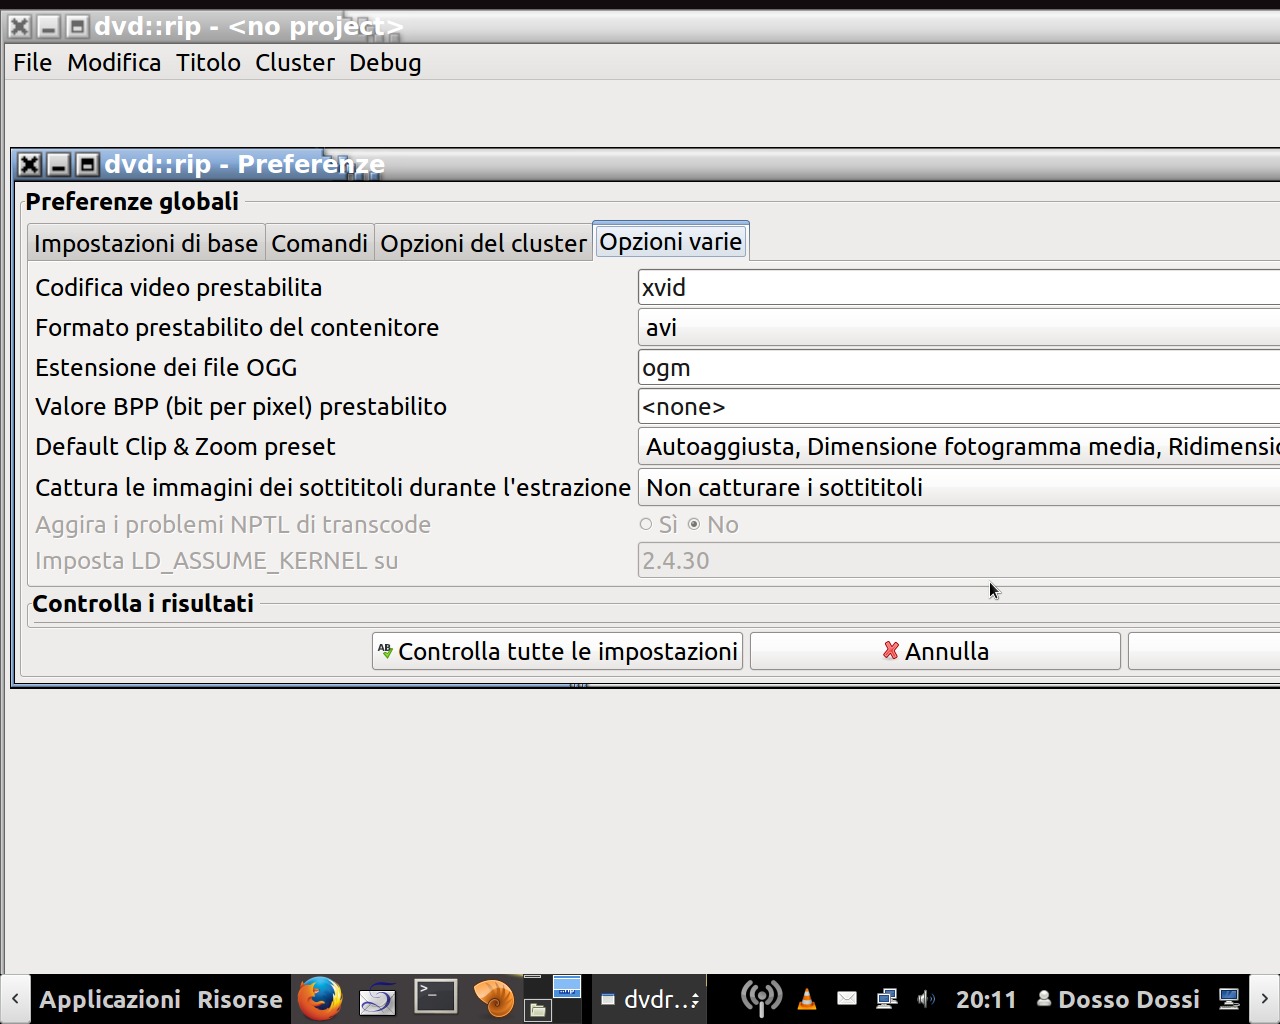Click the VLC cone tray icon
Screen dimensions: 1280x1024
pyautogui.click(x=807, y=998)
